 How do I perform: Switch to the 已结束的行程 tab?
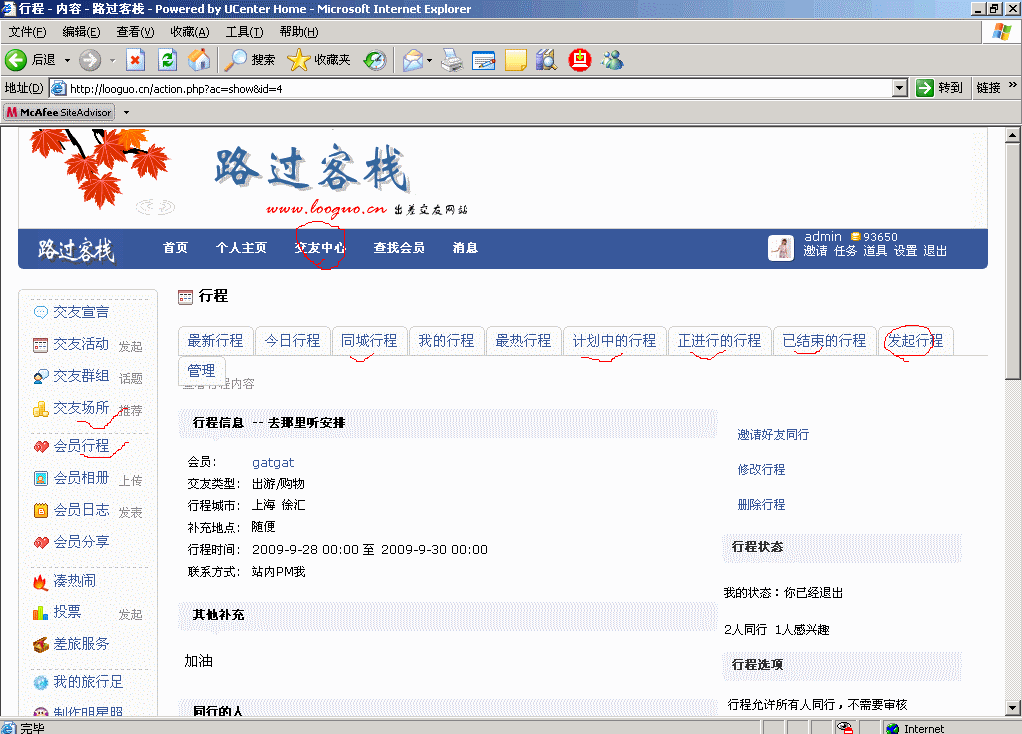[x=824, y=341]
